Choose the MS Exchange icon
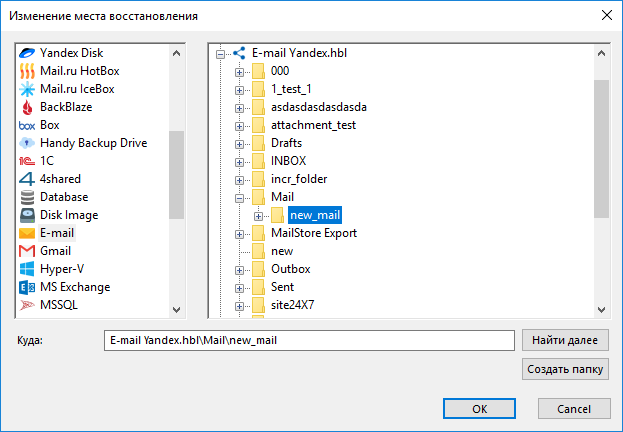The height and width of the screenshot is (432, 623). pos(27,287)
